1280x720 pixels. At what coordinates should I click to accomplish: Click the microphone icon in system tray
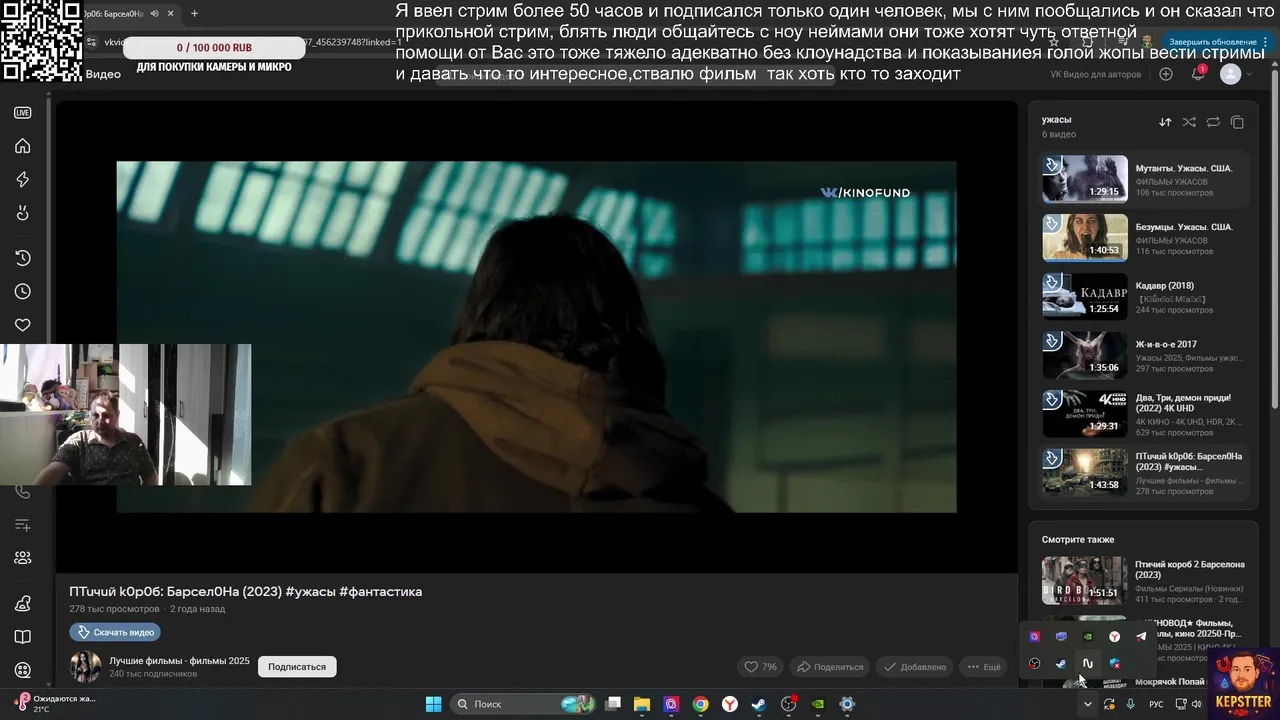click(x=1131, y=704)
